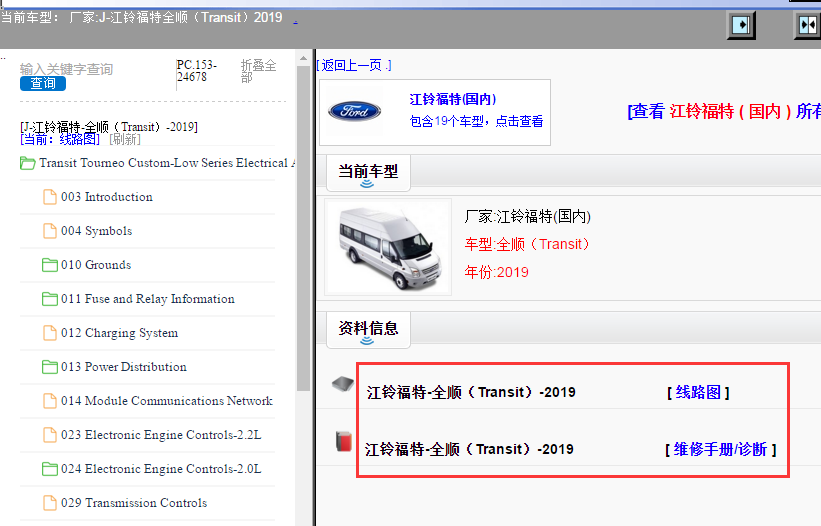The width and height of the screenshot is (821, 526).
Task: Open 004 Symbols entry
Action: [96, 231]
